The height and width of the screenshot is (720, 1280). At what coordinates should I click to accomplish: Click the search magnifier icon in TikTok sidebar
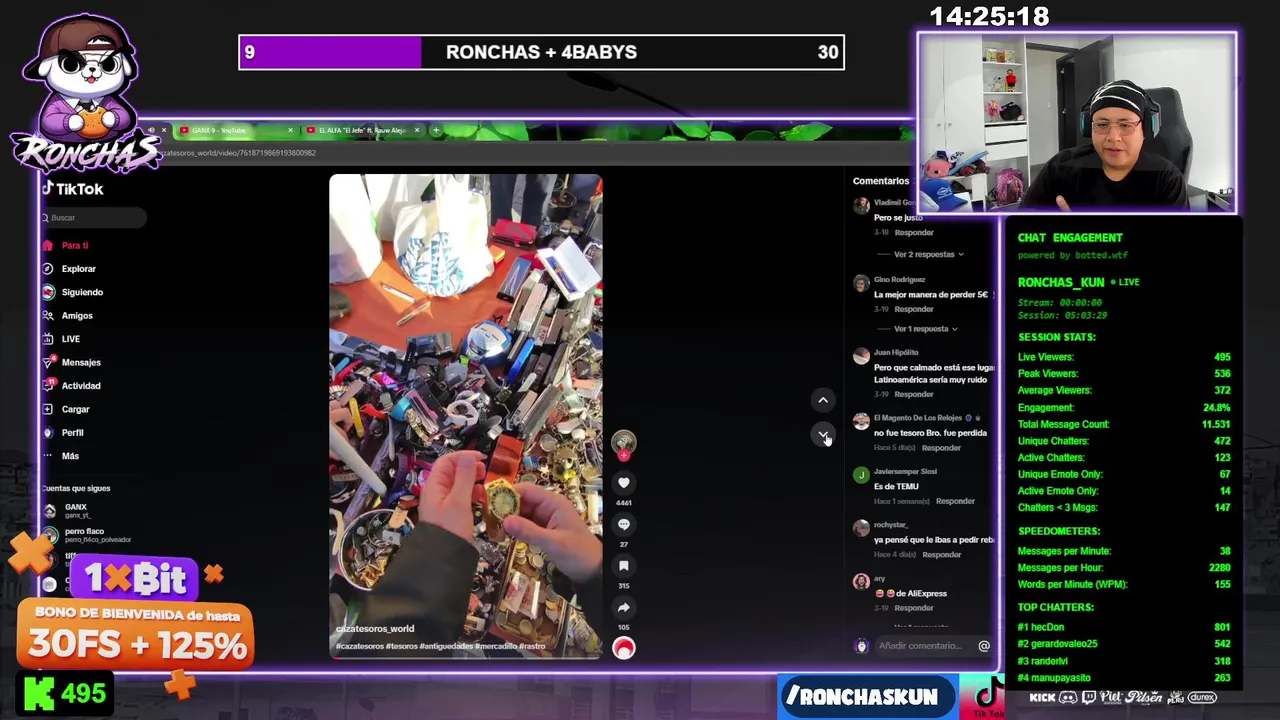(45, 218)
